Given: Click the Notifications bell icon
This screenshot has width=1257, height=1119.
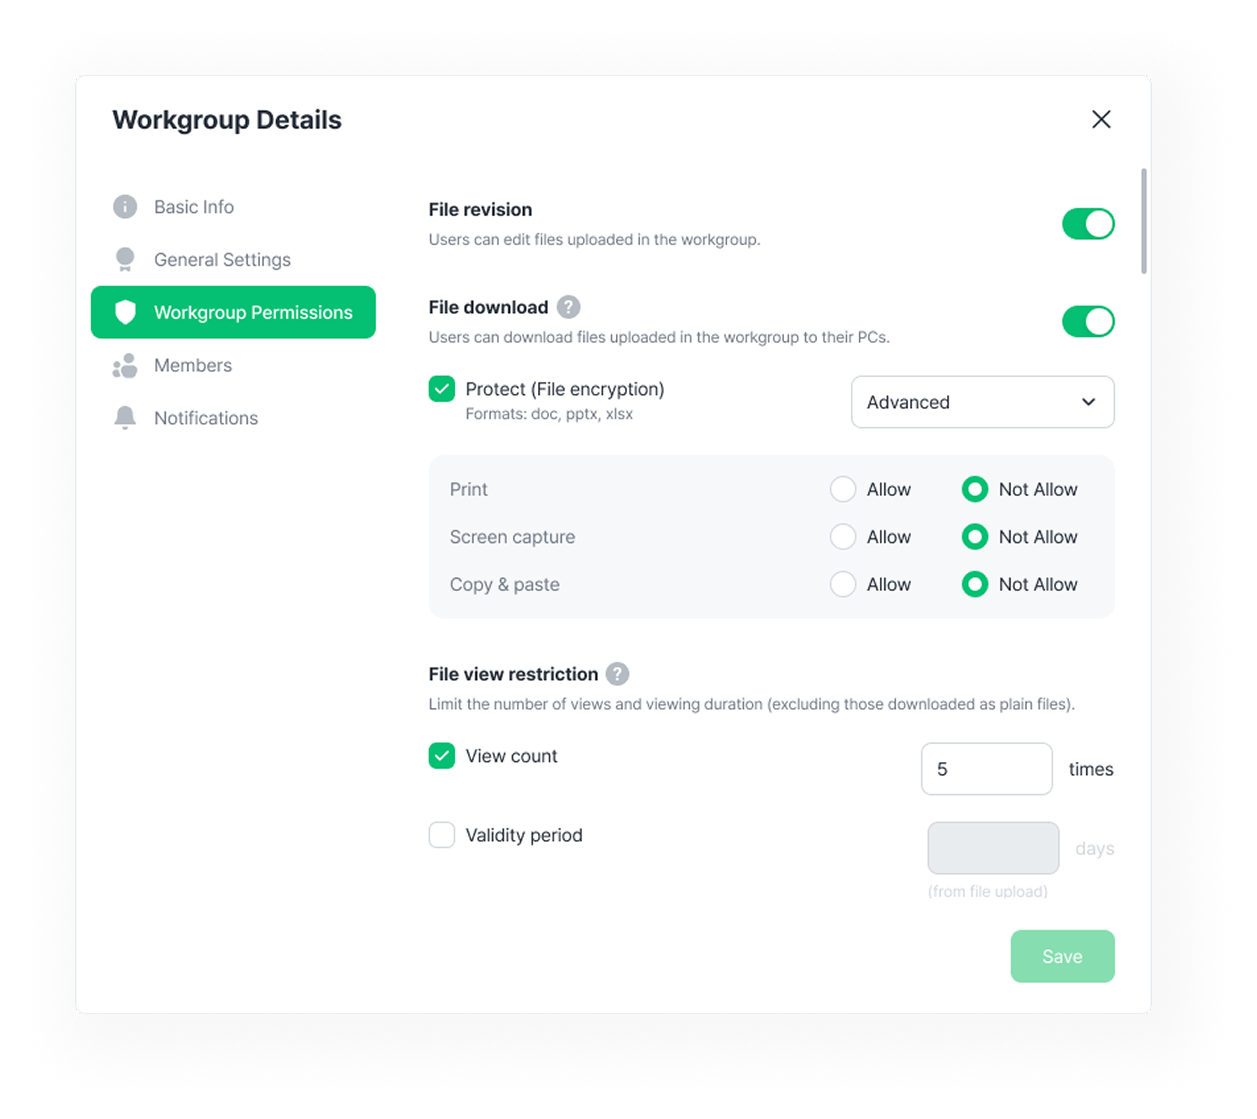Looking at the screenshot, I should coord(125,418).
